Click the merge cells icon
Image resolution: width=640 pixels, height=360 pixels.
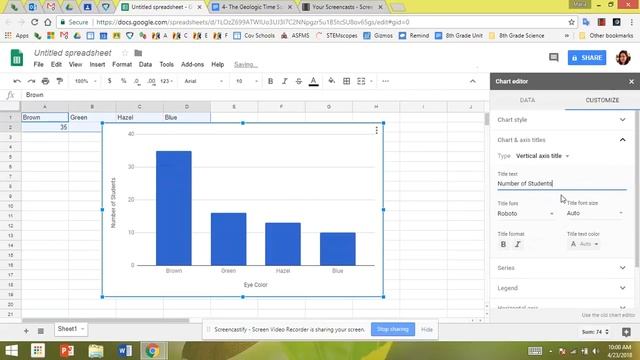pyautogui.click(x=361, y=81)
